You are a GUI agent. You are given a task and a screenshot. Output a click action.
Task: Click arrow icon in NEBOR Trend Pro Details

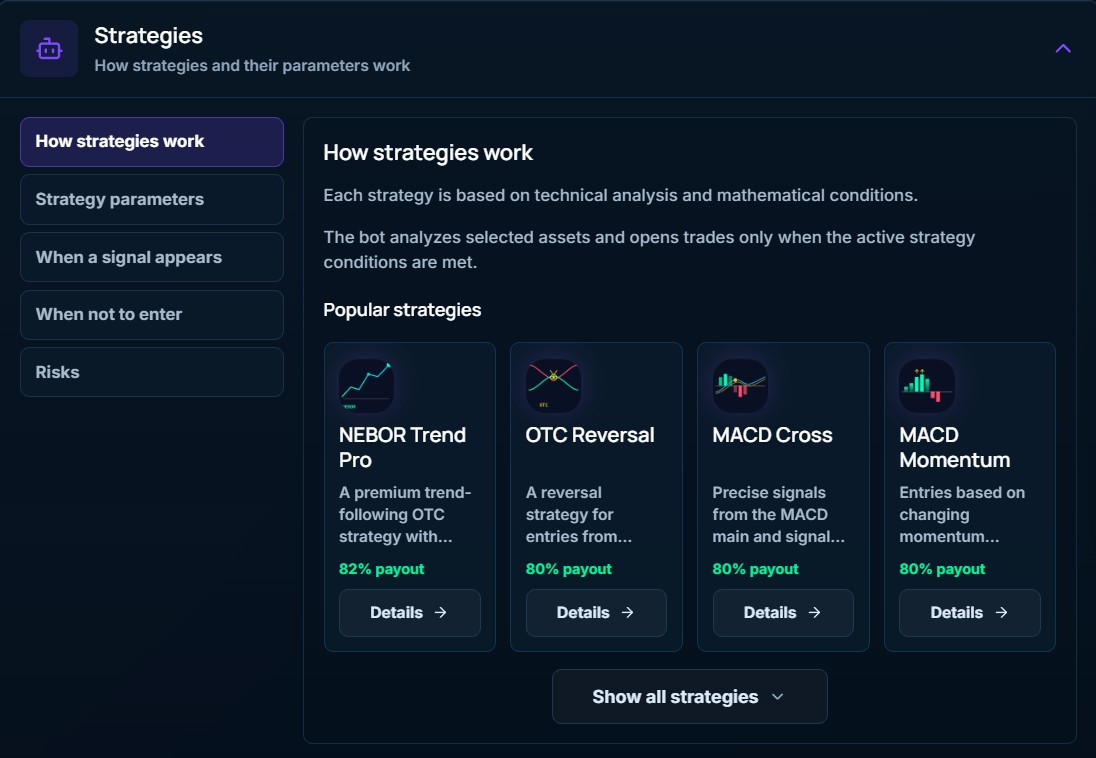pos(440,613)
